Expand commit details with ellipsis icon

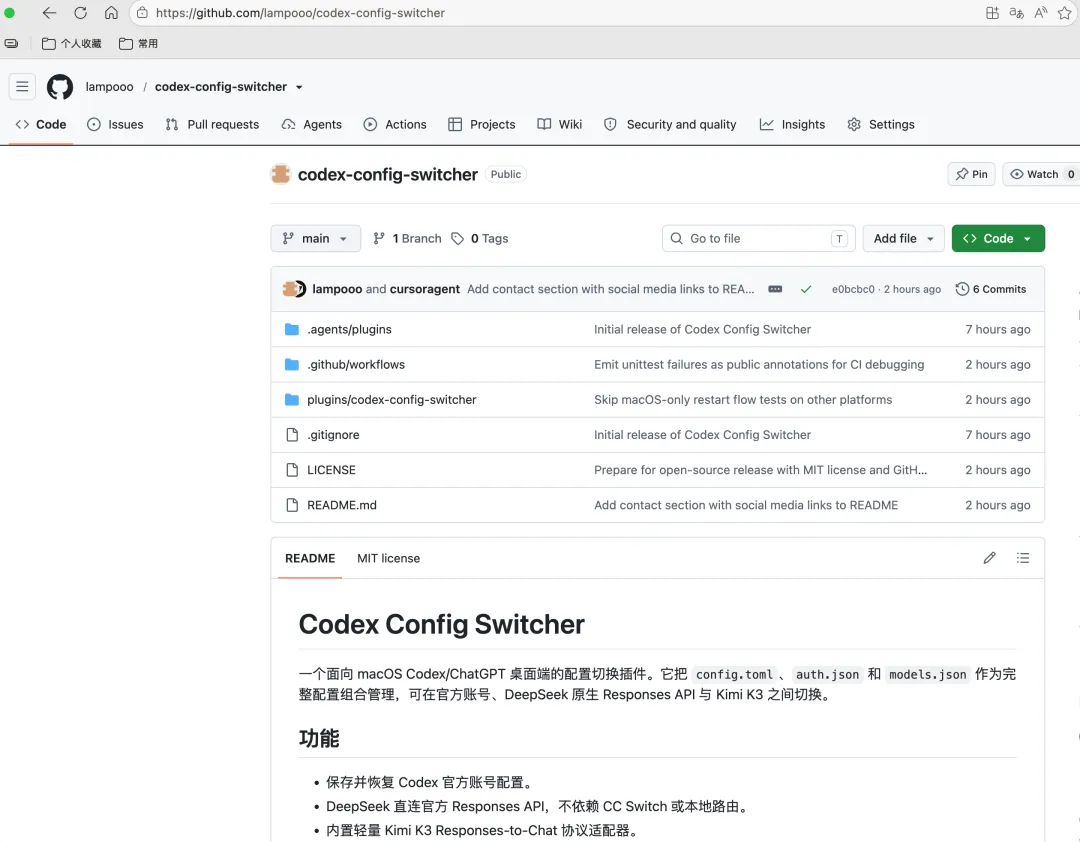[x=775, y=289]
